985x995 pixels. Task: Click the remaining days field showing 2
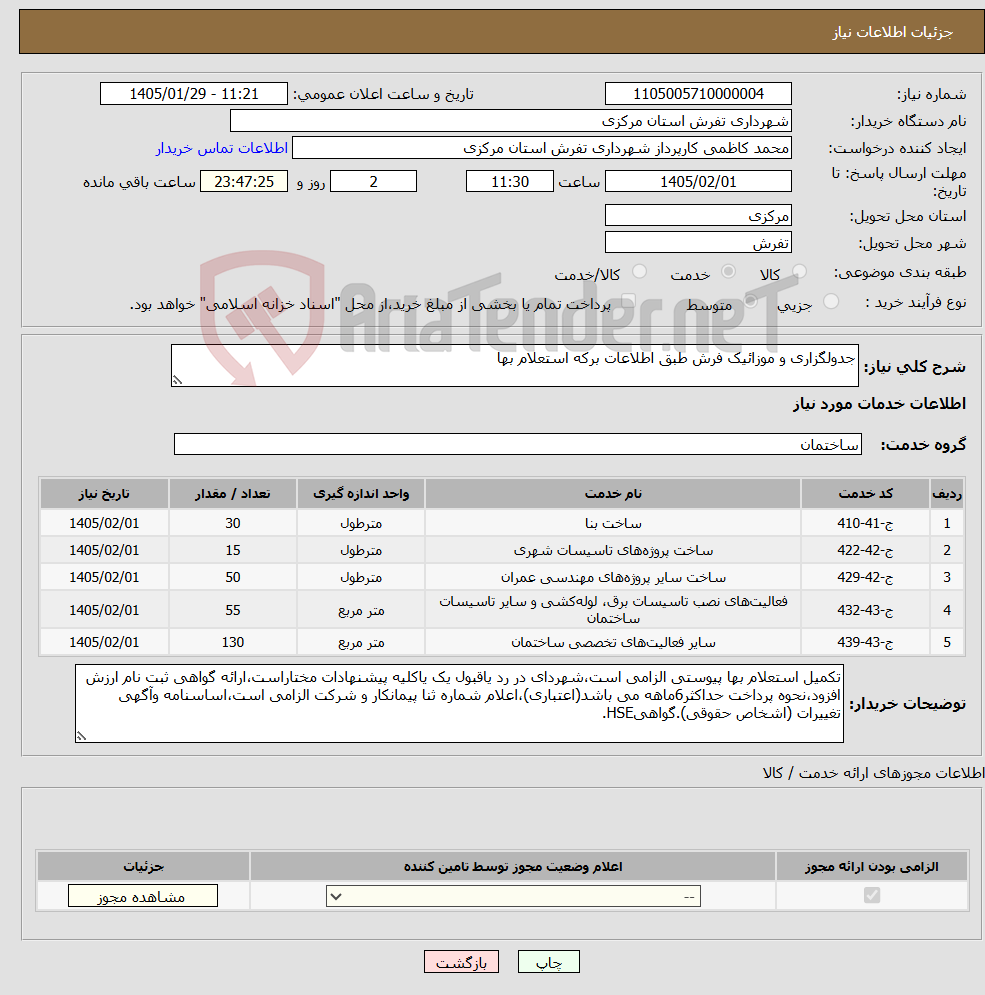click(x=373, y=181)
